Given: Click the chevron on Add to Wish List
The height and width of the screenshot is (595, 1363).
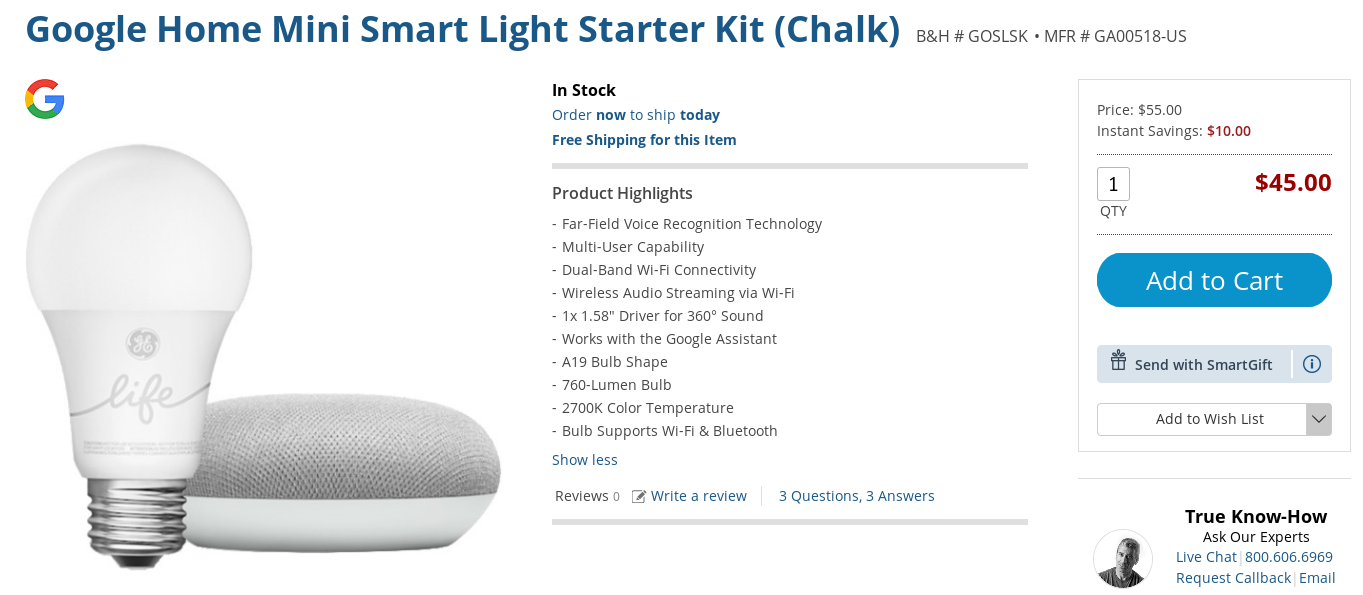Looking at the screenshot, I should (x=1319, y=419).
